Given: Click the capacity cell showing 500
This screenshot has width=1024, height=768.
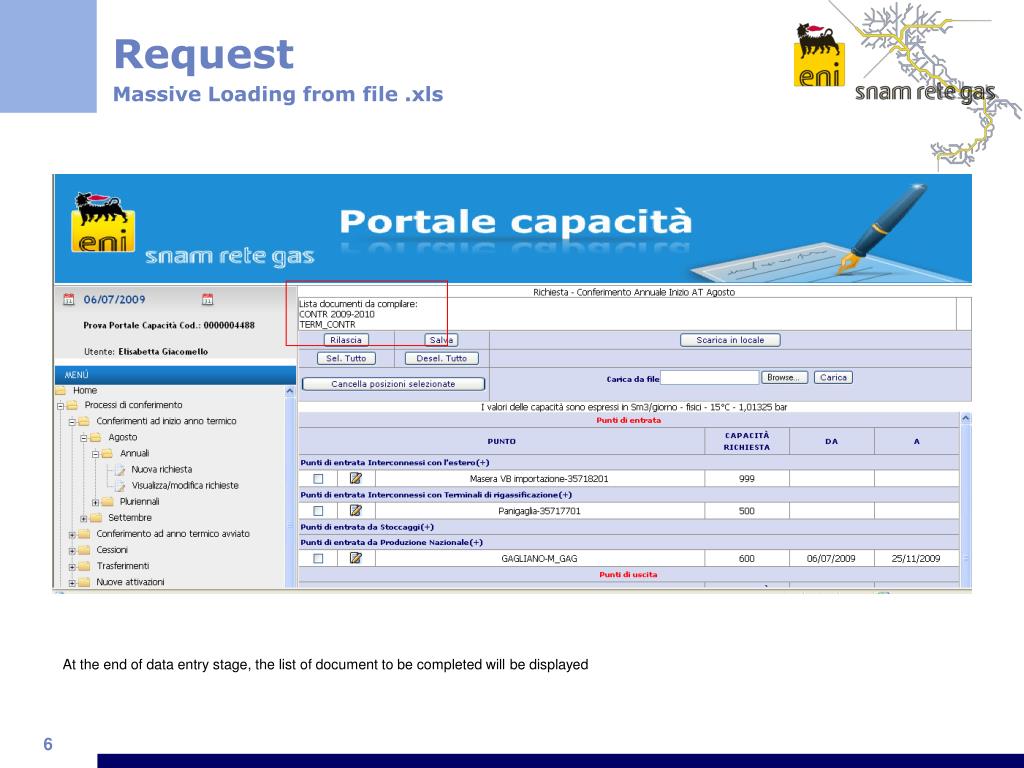Looking at the screenshot, I should coord(746,511).
